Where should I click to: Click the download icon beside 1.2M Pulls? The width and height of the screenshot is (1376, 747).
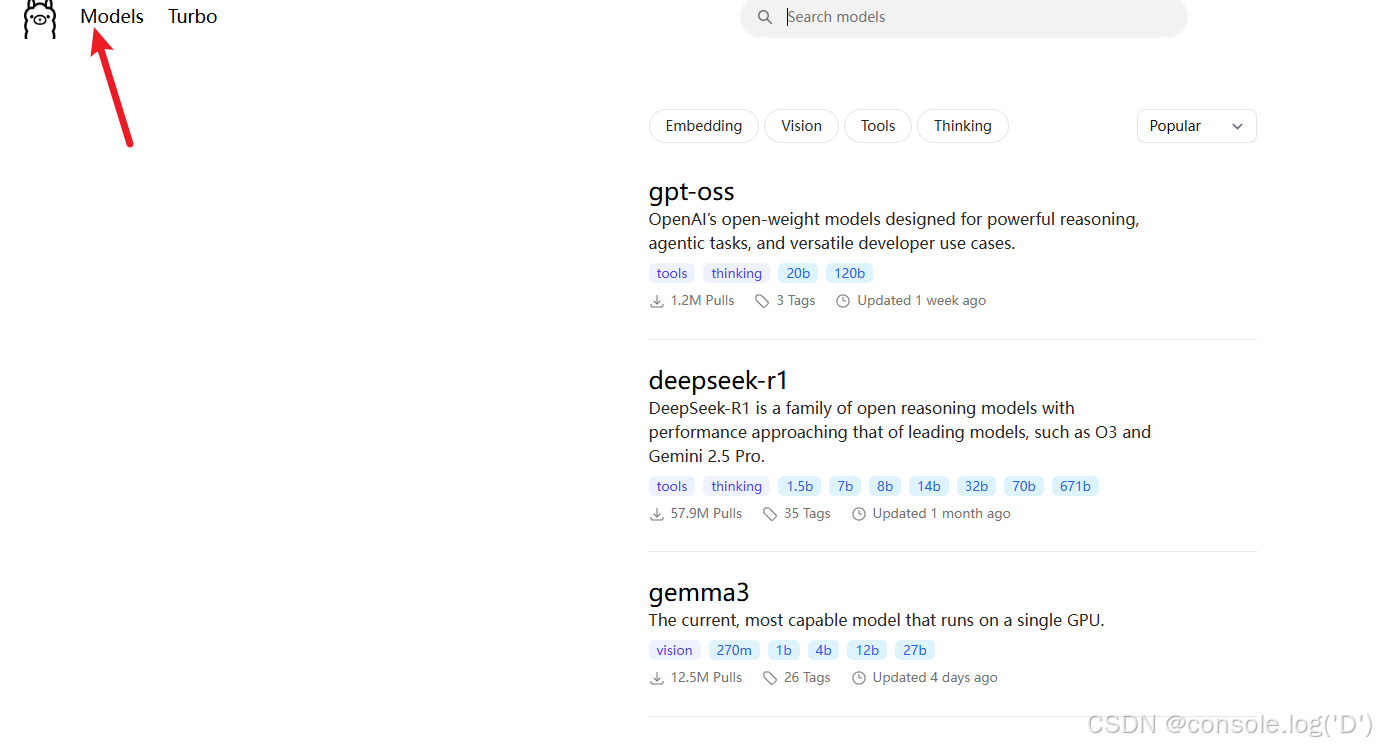tap(657, 301)
